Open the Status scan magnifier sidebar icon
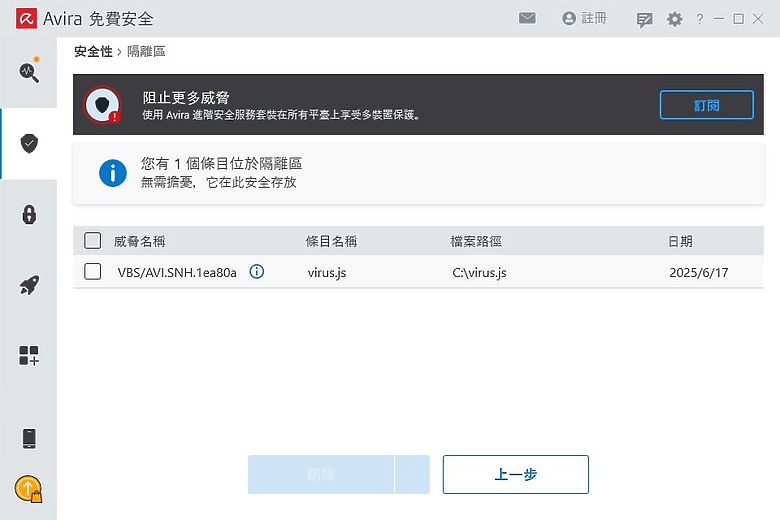The image size is (780, 520). pyautogui.click(x=29, y=72)
